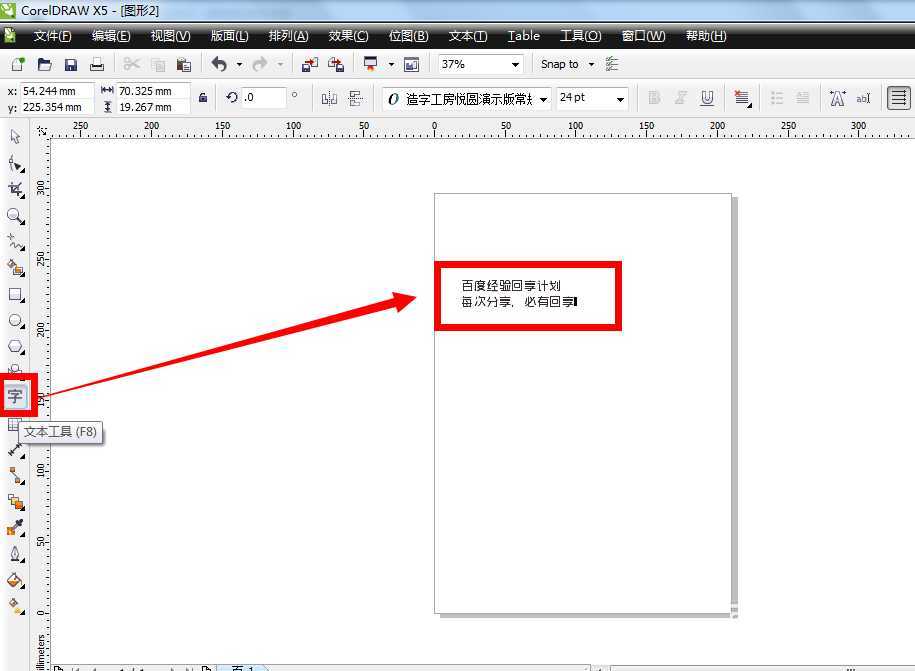Toggle bold text formatting

pyautogui.click(x=655, y=98)
